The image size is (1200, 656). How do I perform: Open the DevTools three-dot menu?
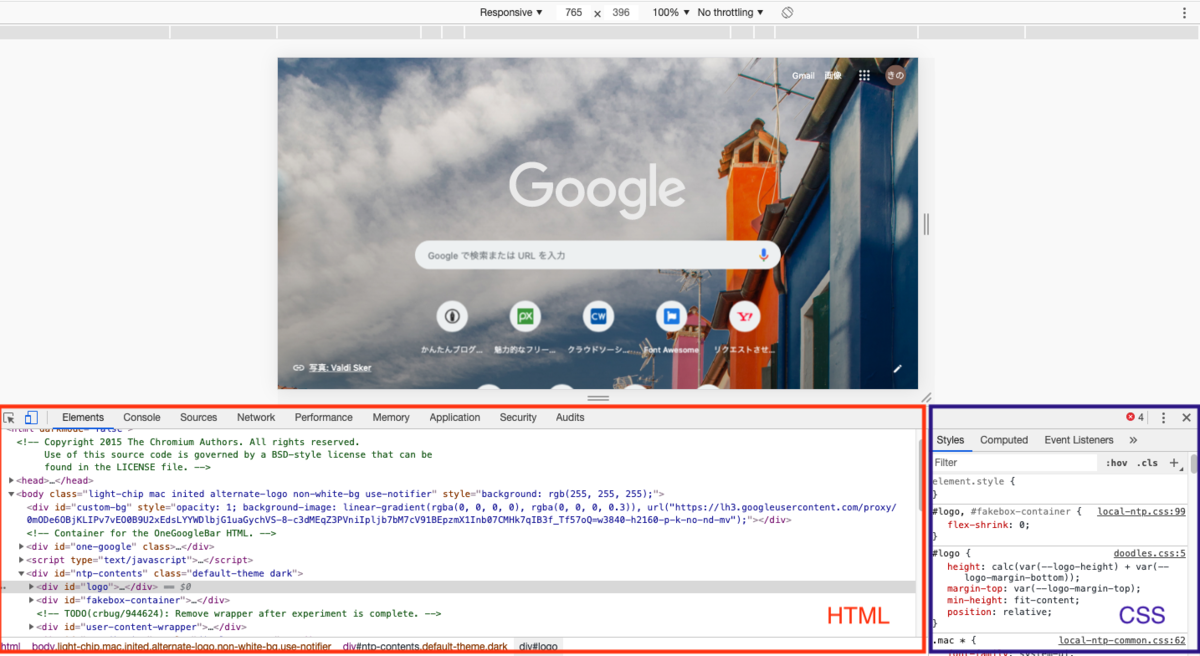coord(1163,417)
